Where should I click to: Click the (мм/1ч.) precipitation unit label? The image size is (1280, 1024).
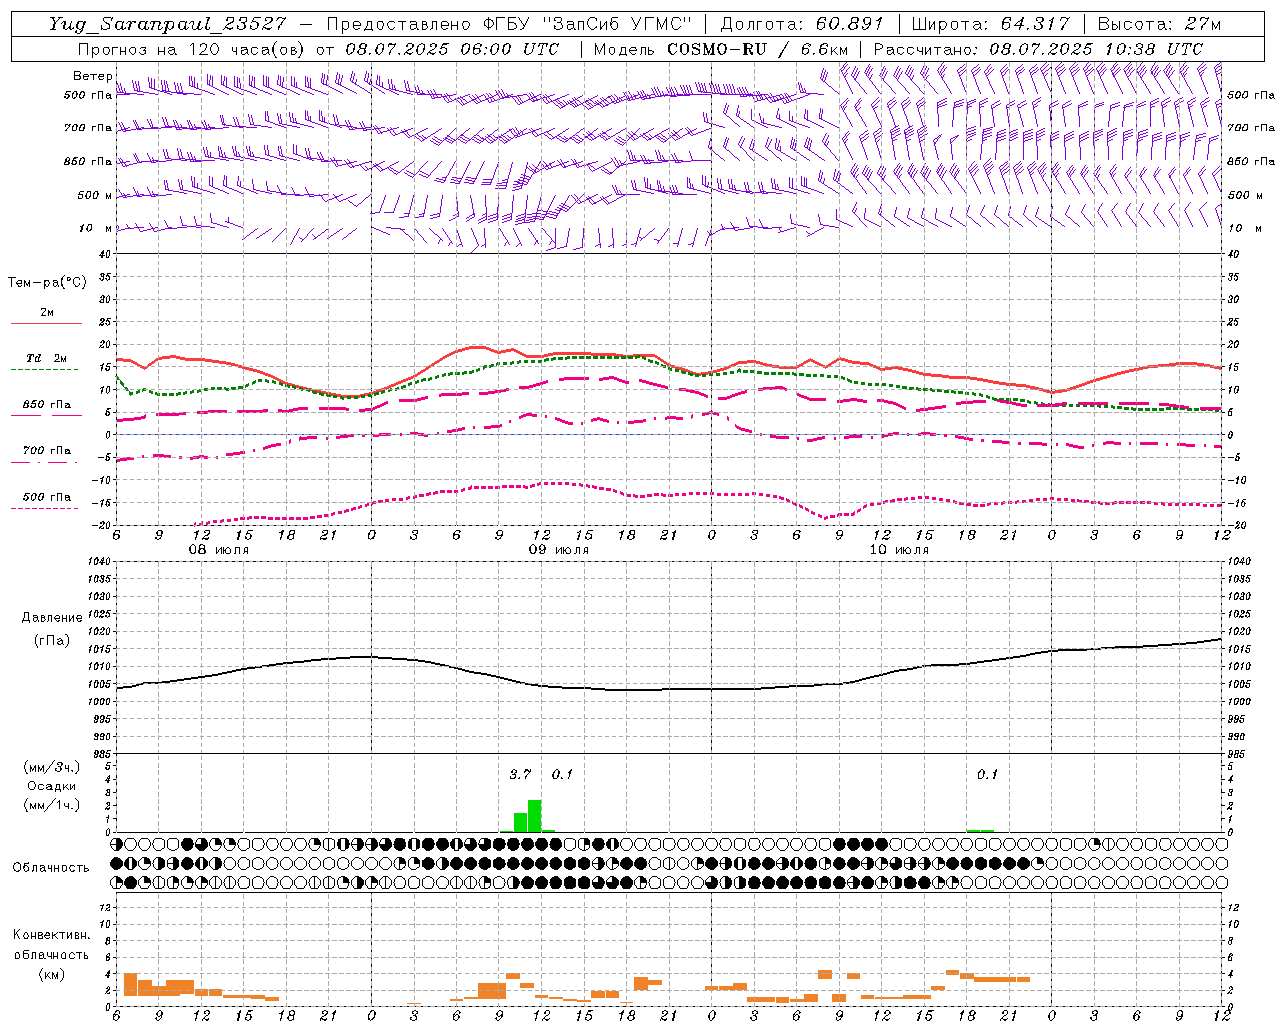[52, 805]
